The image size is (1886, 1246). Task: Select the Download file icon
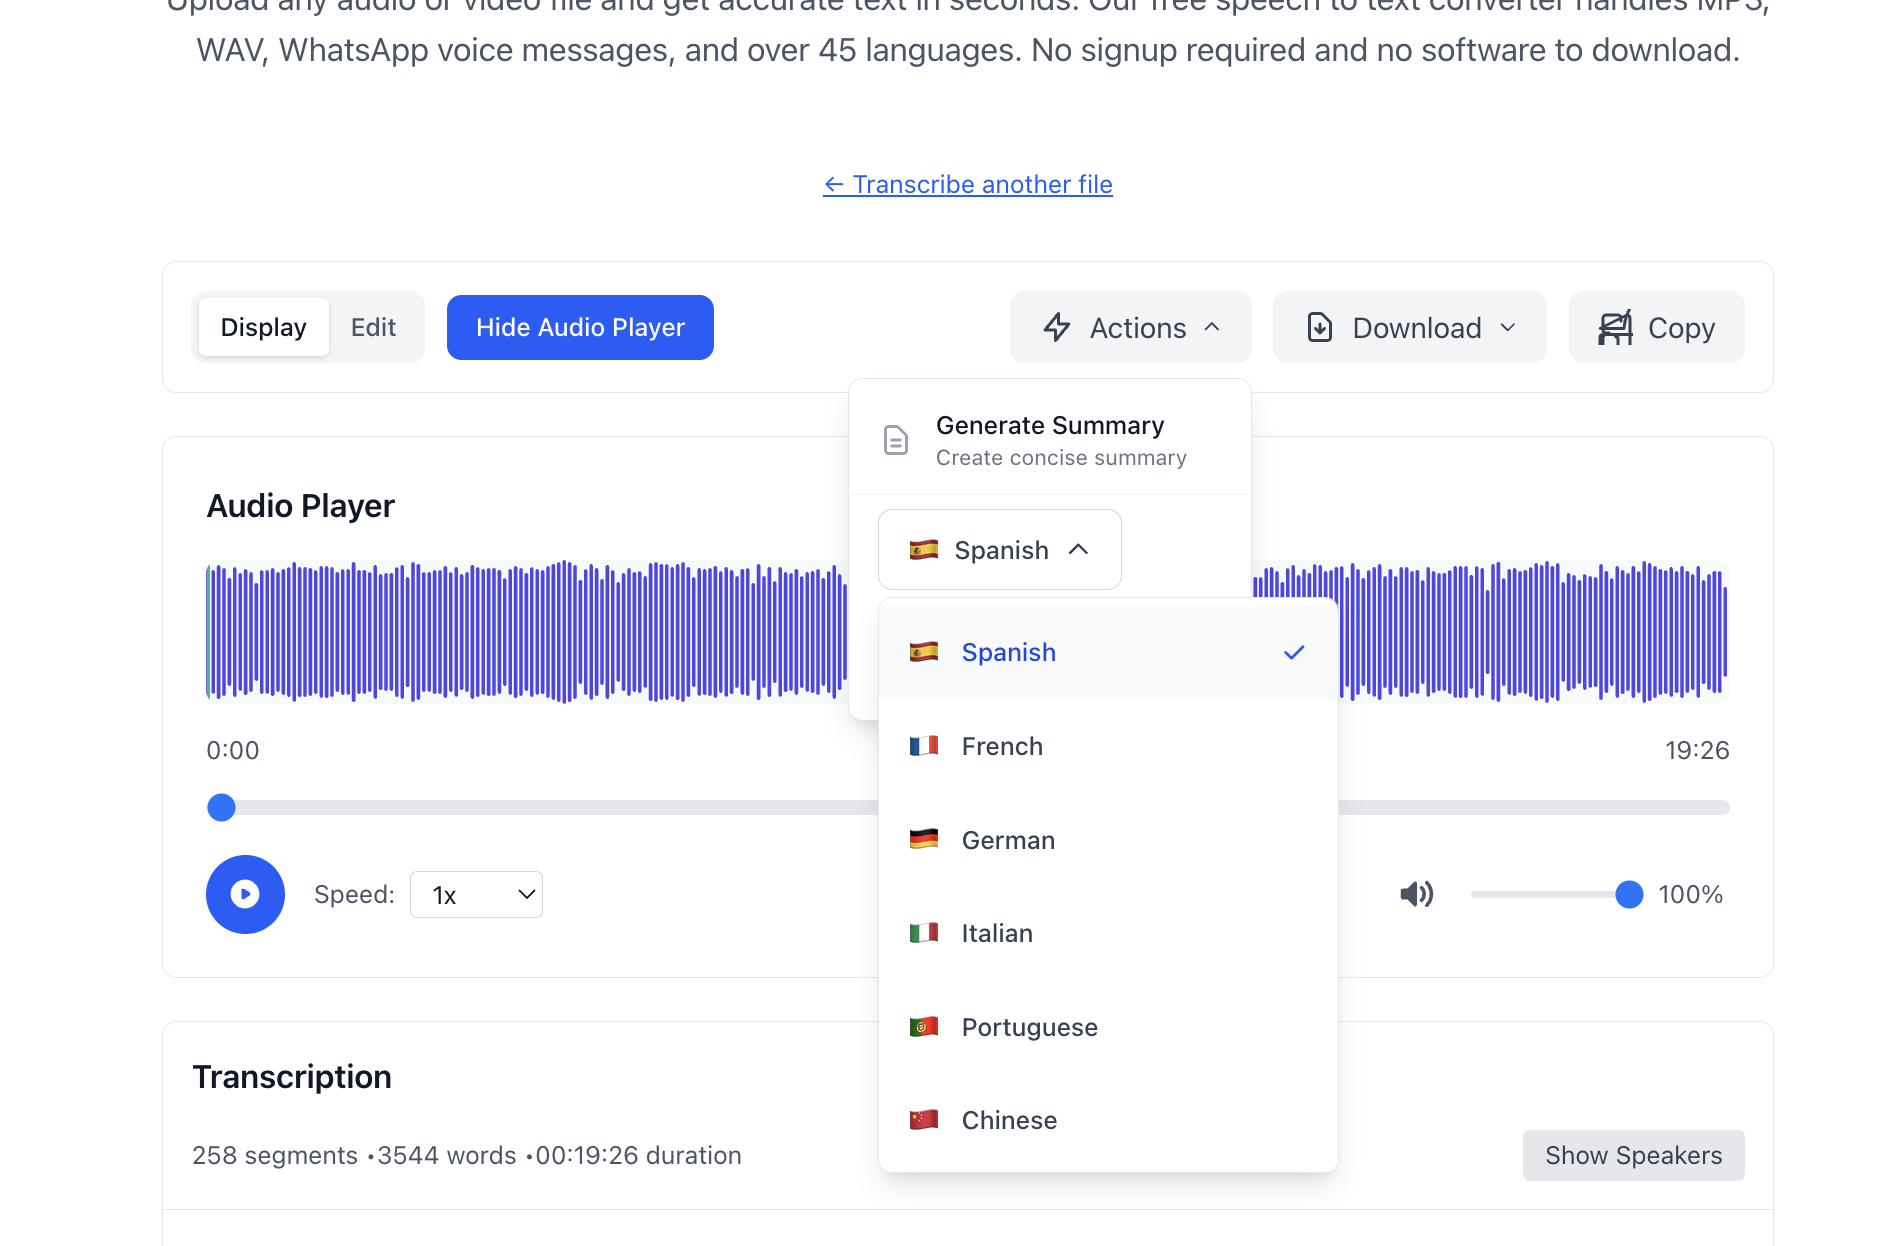(x=1319, y=327)
